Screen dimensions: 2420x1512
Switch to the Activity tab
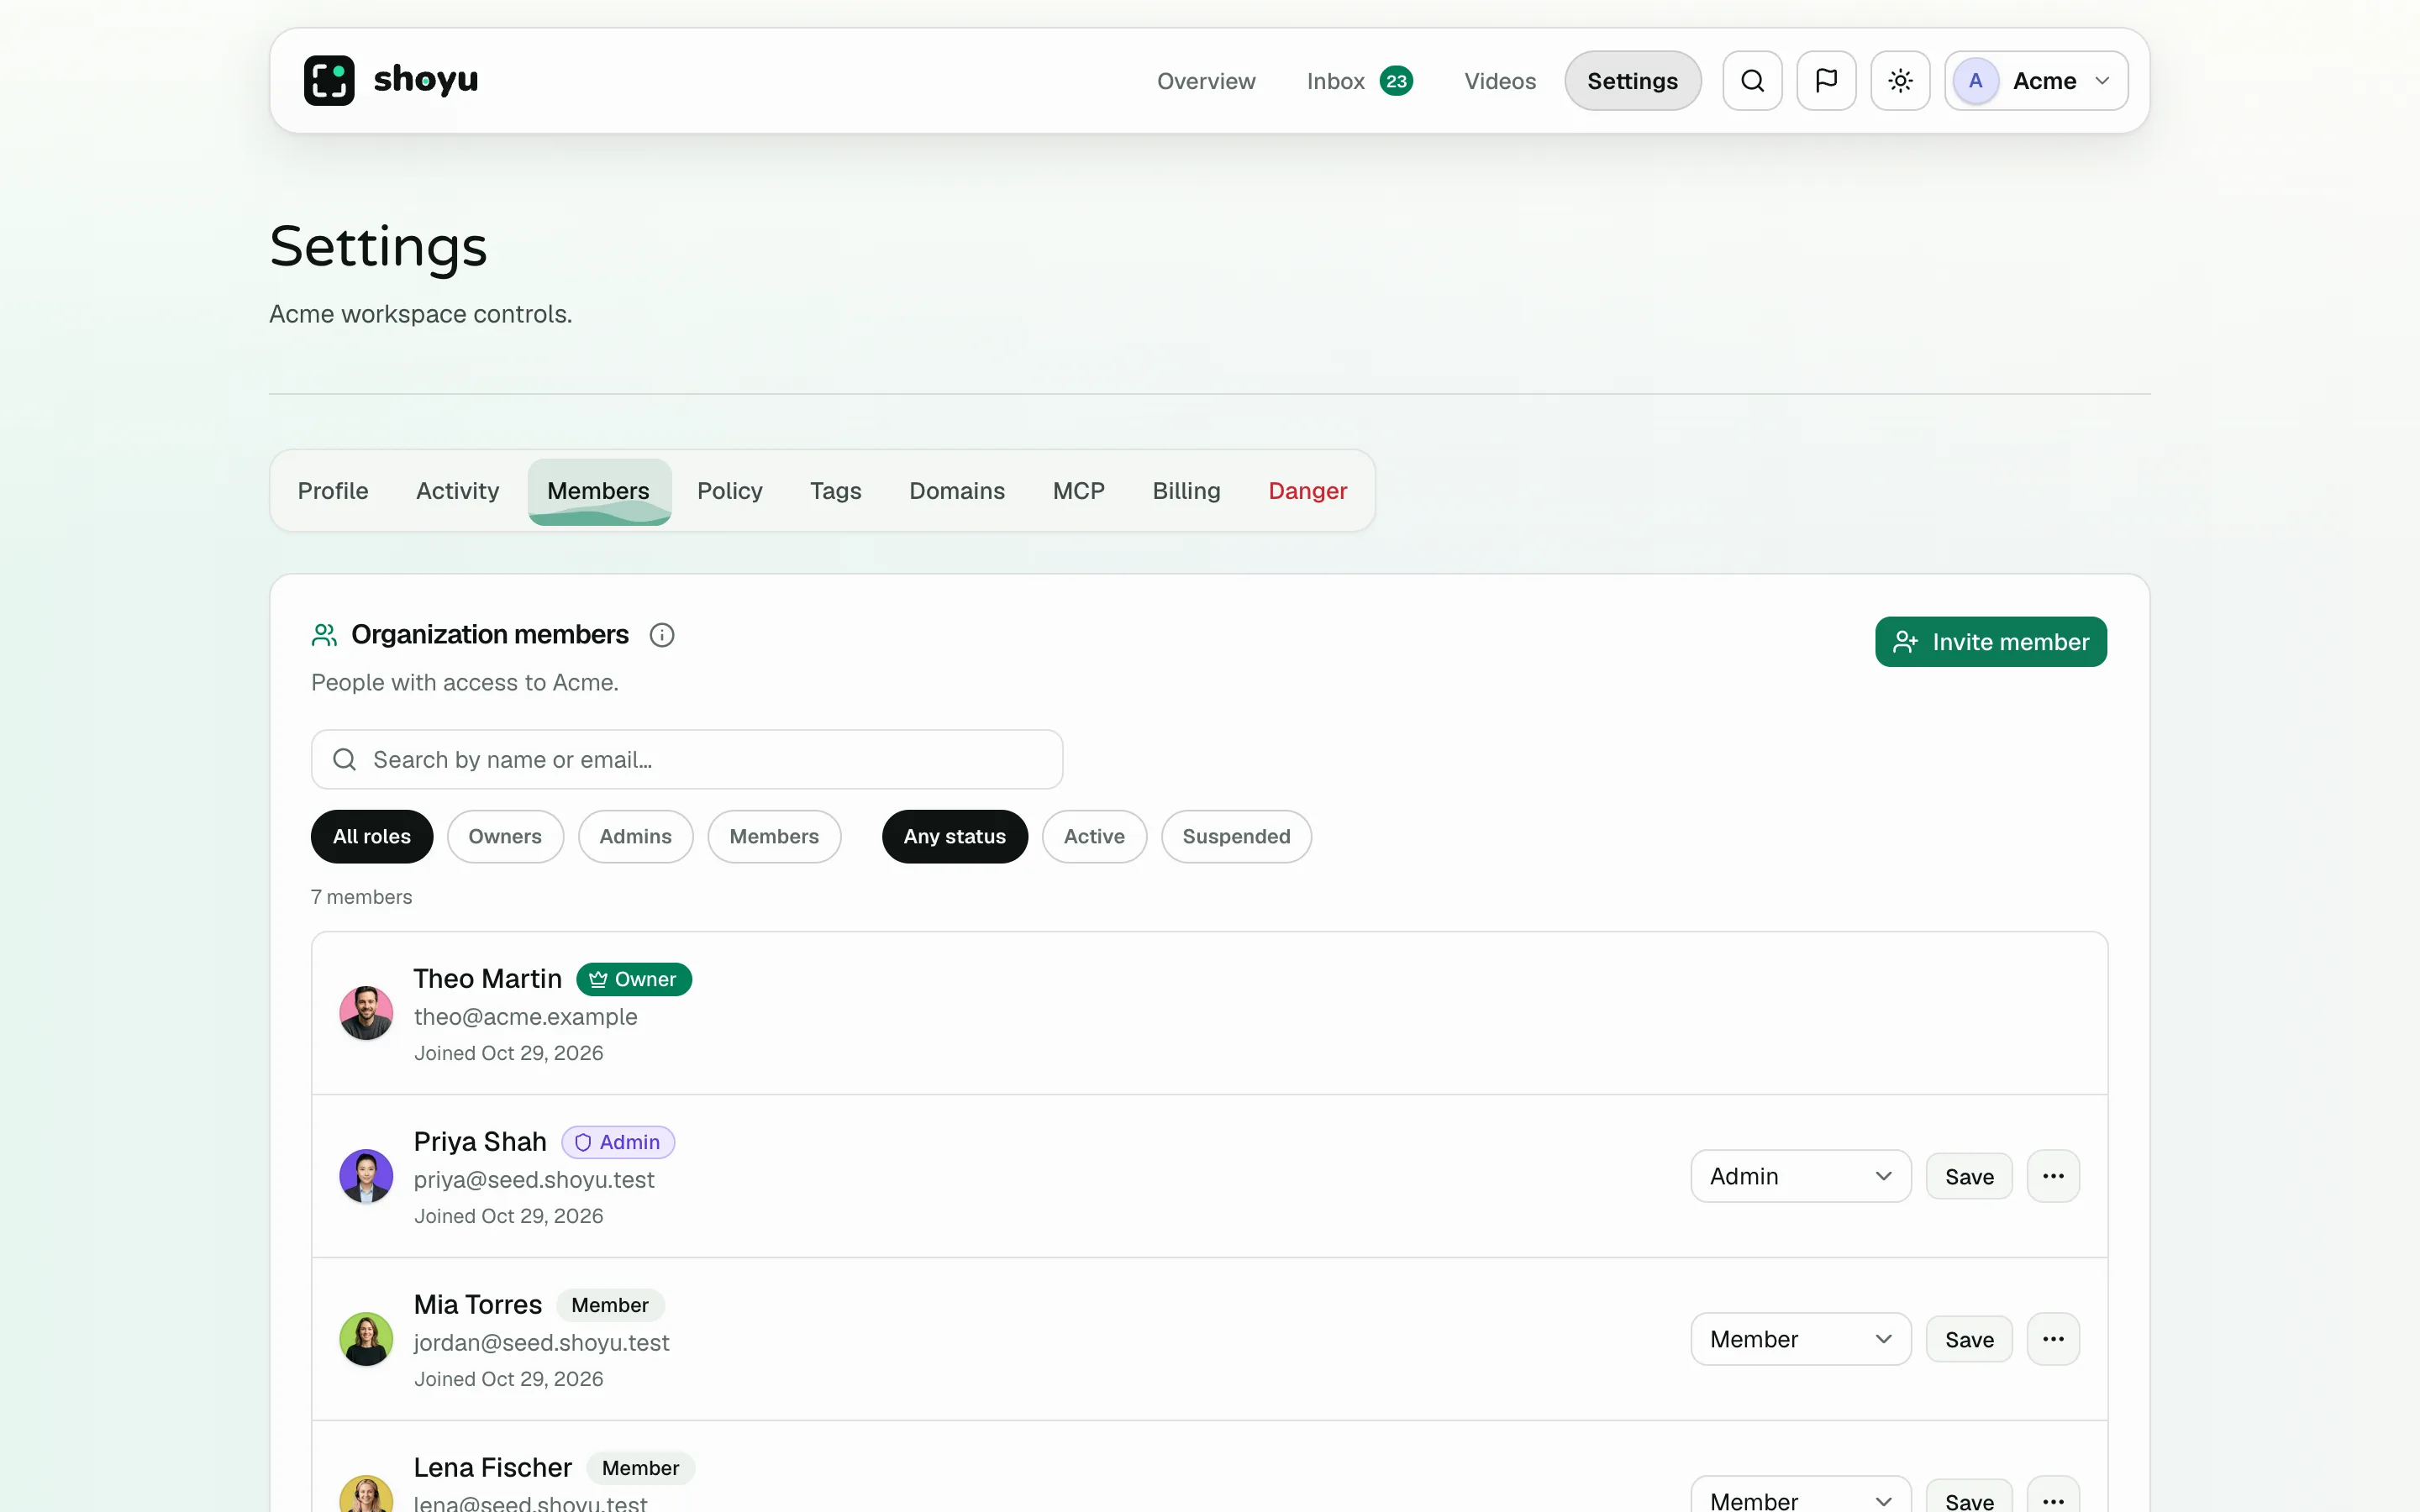click(x=457, y=491)
